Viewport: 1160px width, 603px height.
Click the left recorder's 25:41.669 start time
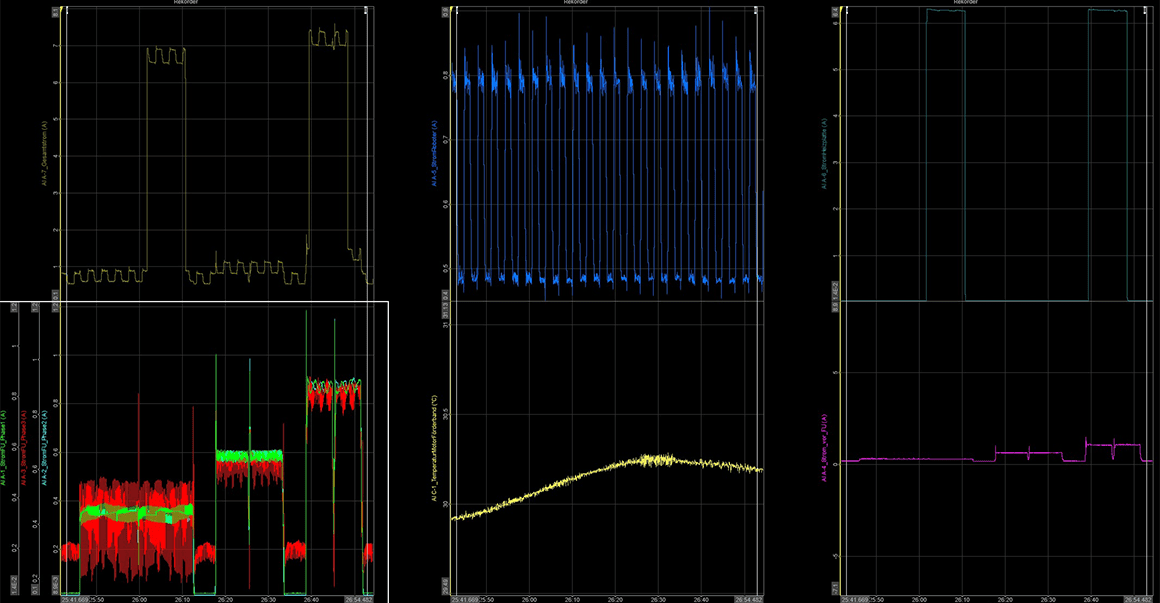(x=75, y=598)
